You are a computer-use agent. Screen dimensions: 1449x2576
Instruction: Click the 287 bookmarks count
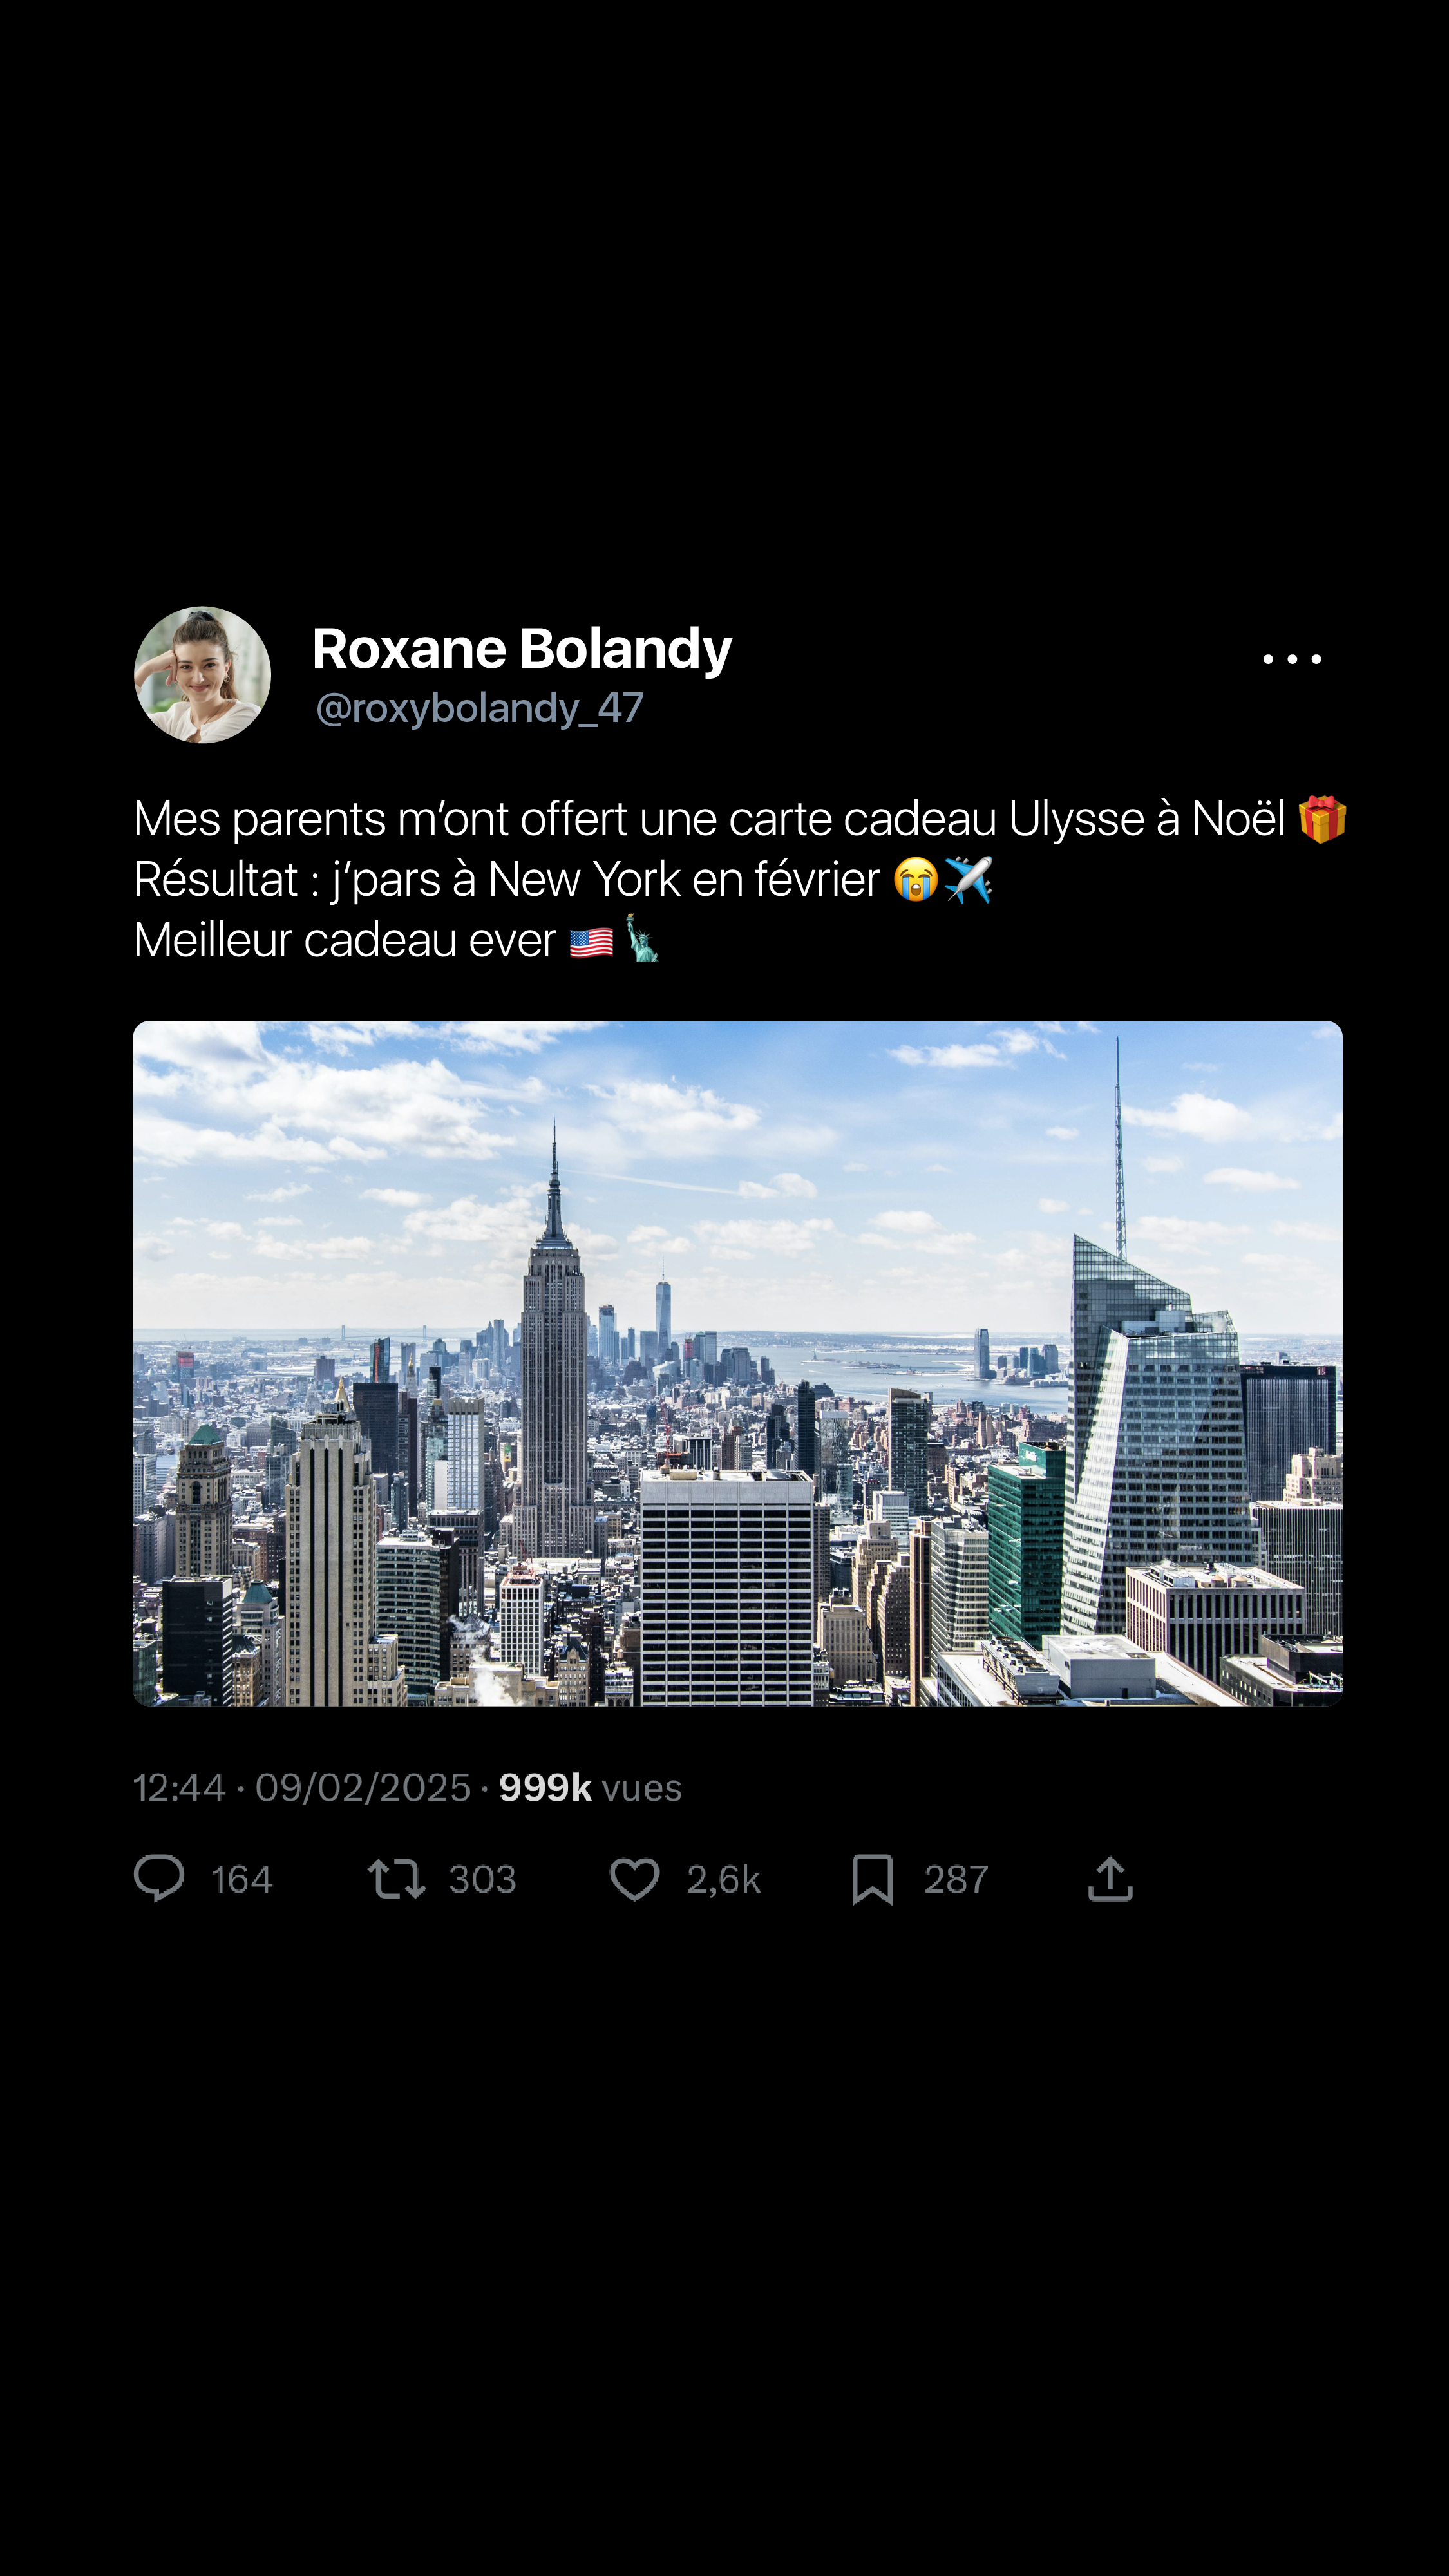tap(956, 1880)
